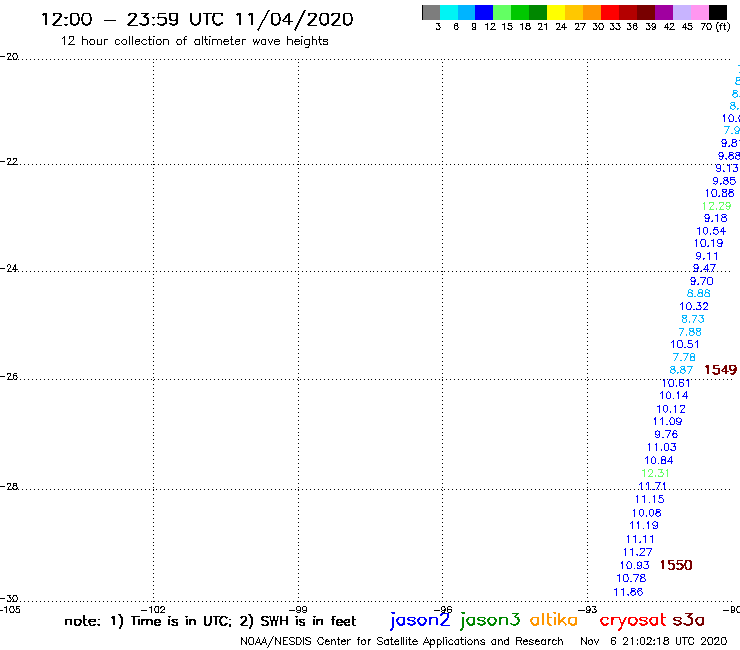Screen dimensions: 740x650
Task: Select the wave height value 10.08
Action: pos(647,513)
